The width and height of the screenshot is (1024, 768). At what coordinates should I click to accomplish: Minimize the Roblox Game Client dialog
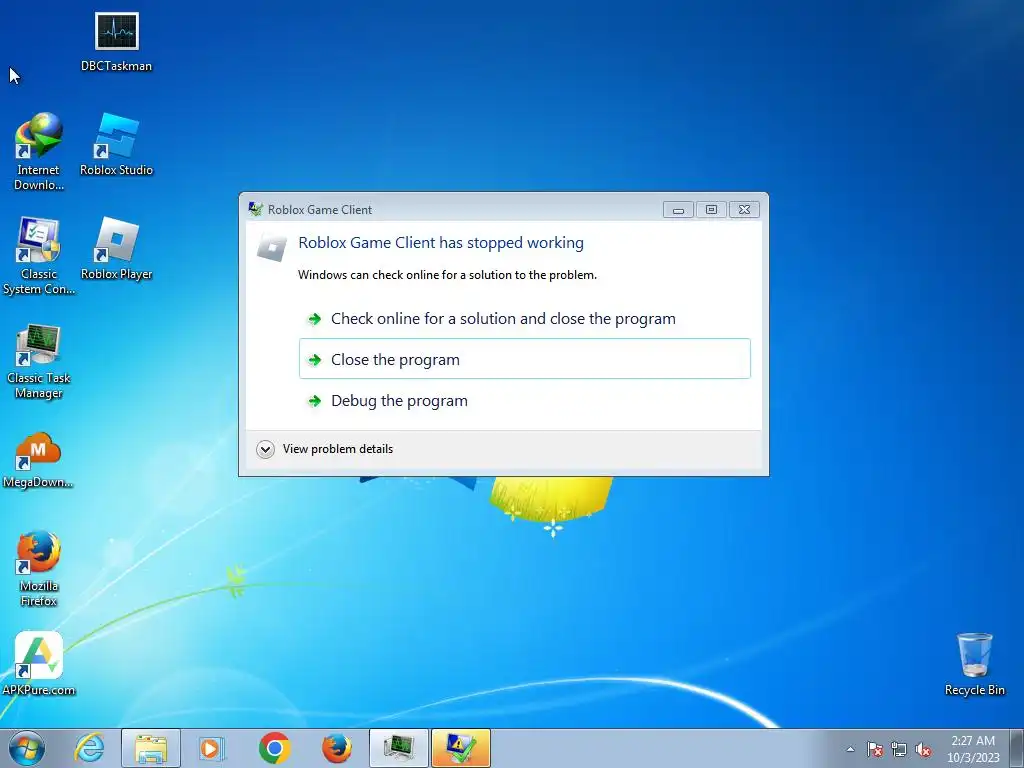[x=679, y=210]
